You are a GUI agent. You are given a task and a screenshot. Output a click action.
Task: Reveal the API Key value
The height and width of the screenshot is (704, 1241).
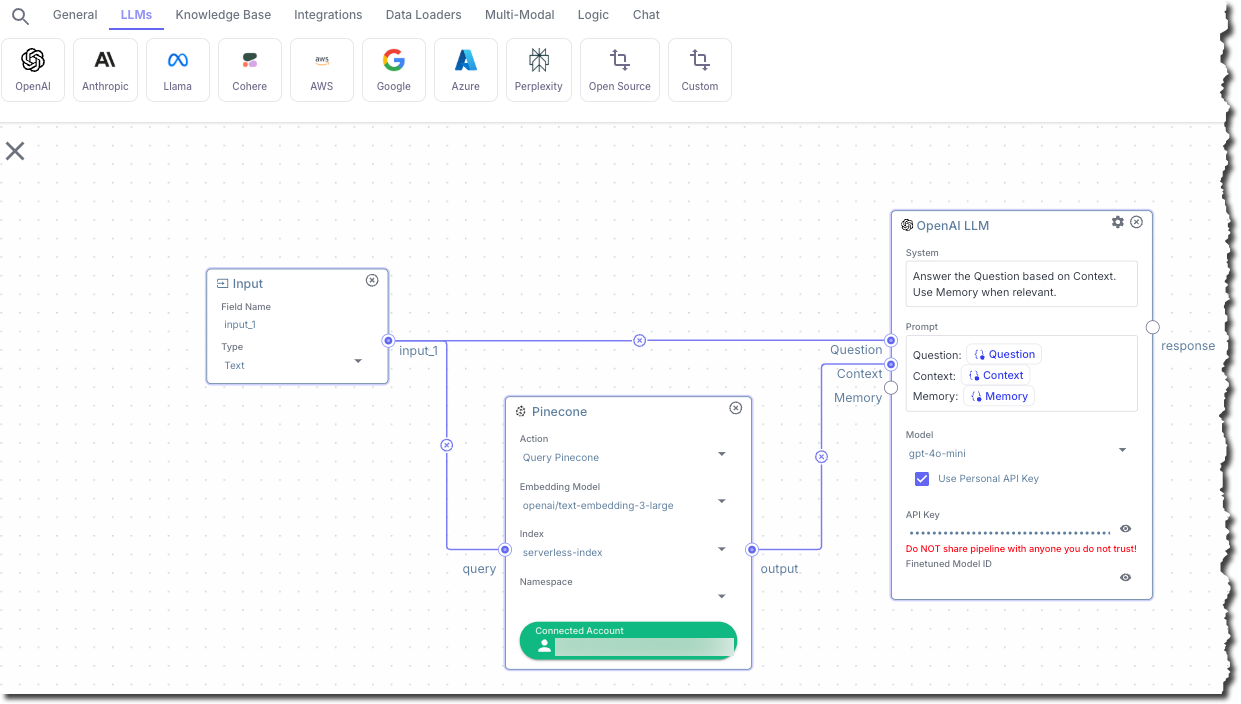coord(1125,528)
